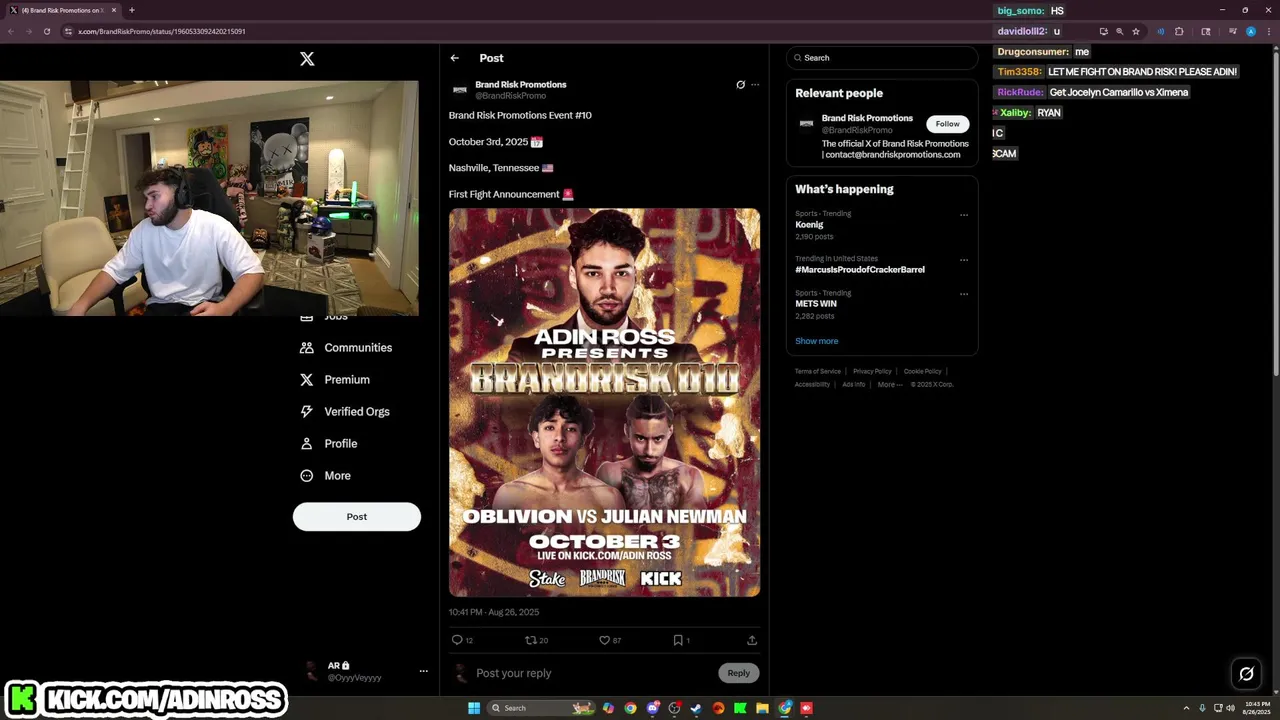The height and width of the screenshot is (720, 1280).
Task: Follow Brand Risk Promotions
Action: (947, 124)
